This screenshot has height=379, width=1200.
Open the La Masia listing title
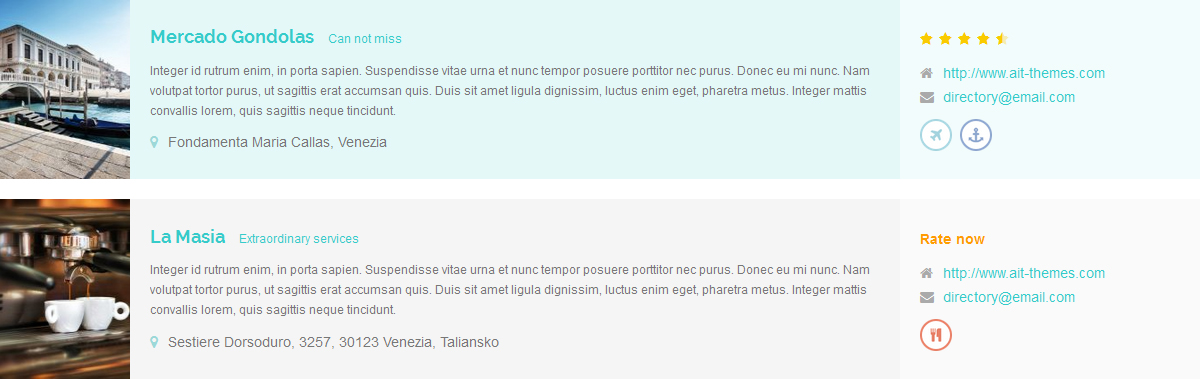tap(187, 237)
